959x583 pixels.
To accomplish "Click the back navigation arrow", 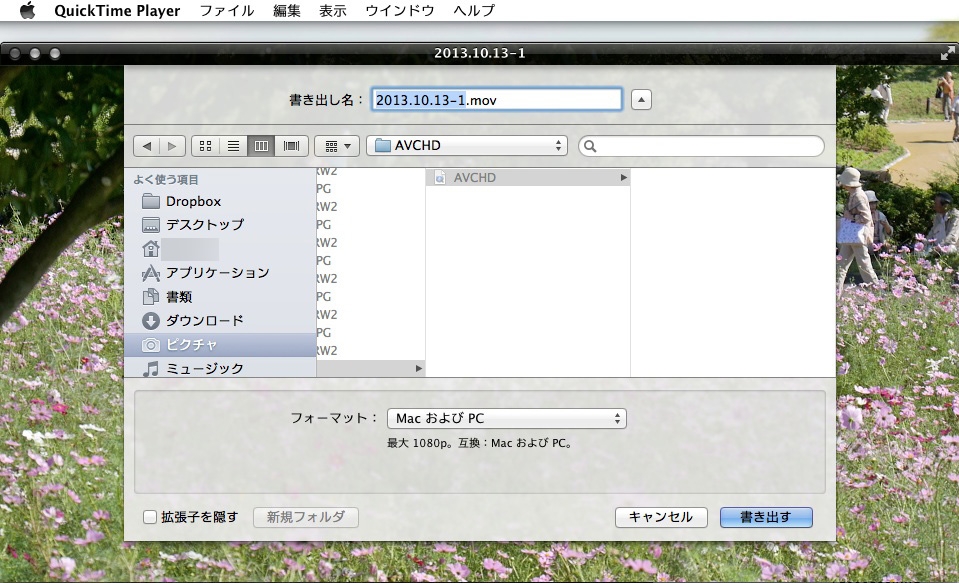I will click(x=146, y=146).
